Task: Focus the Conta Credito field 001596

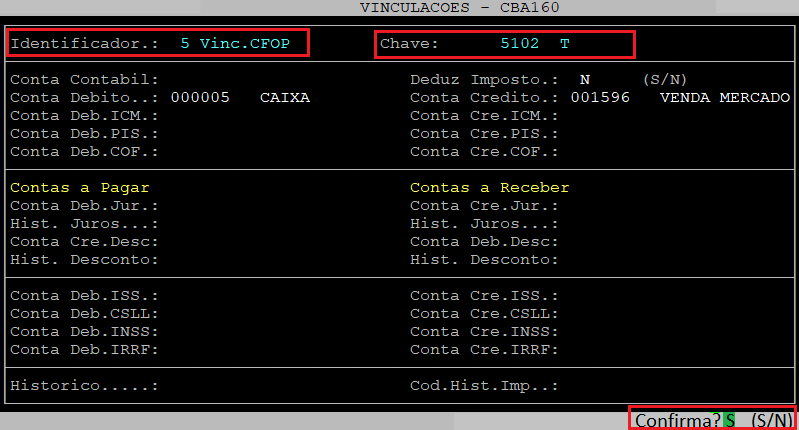Action: pyautogui.click(x=600, y=98)
